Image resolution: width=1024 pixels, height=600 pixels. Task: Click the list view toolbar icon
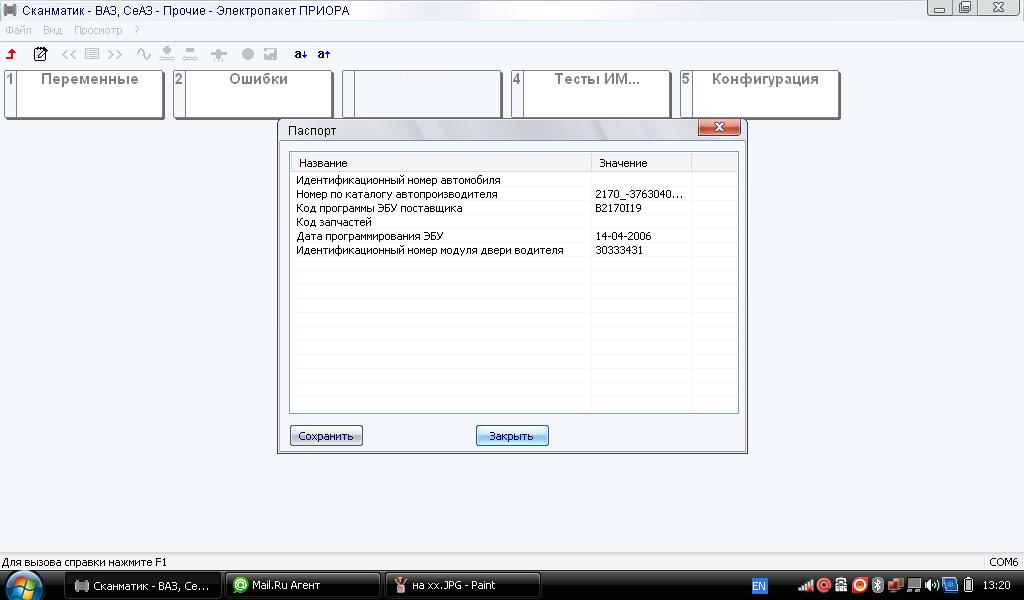pyautogui.click(x=92, y=54)
